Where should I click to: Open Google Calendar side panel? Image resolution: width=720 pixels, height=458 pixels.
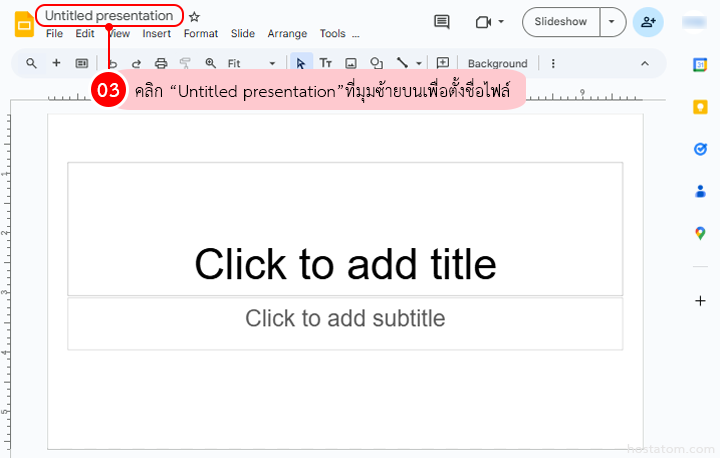click(700, 65)
